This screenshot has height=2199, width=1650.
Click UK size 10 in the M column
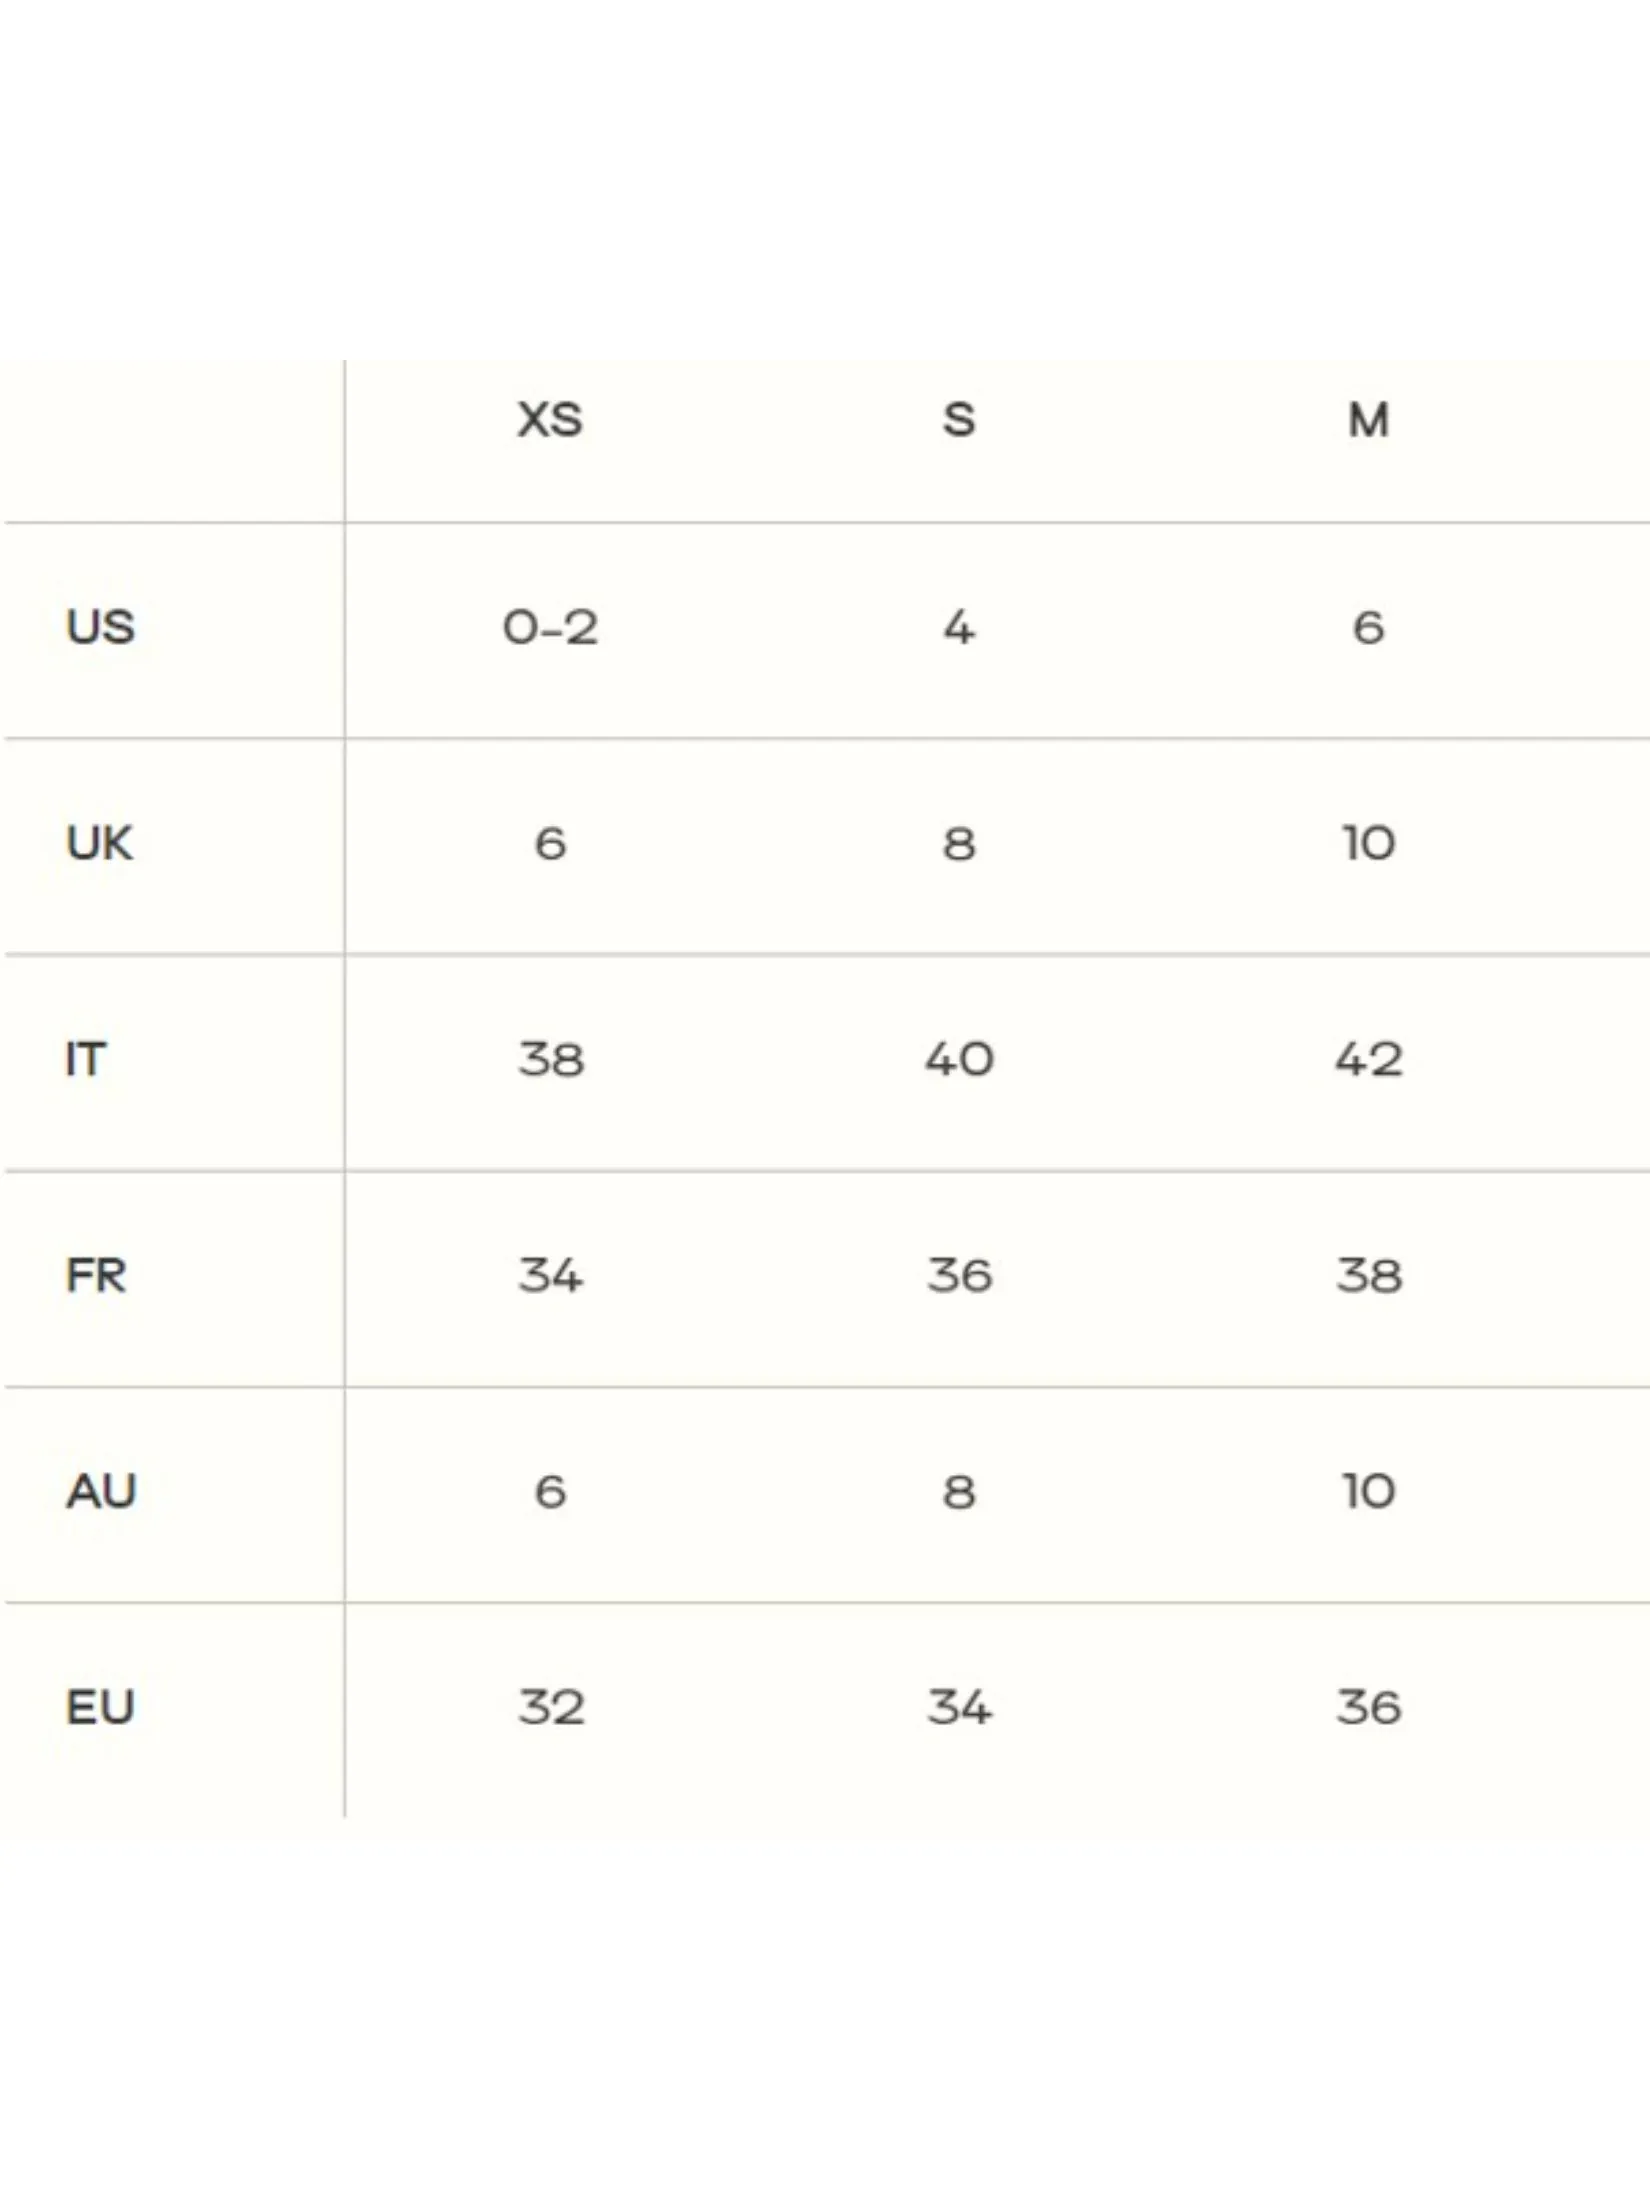point(1368,844)
